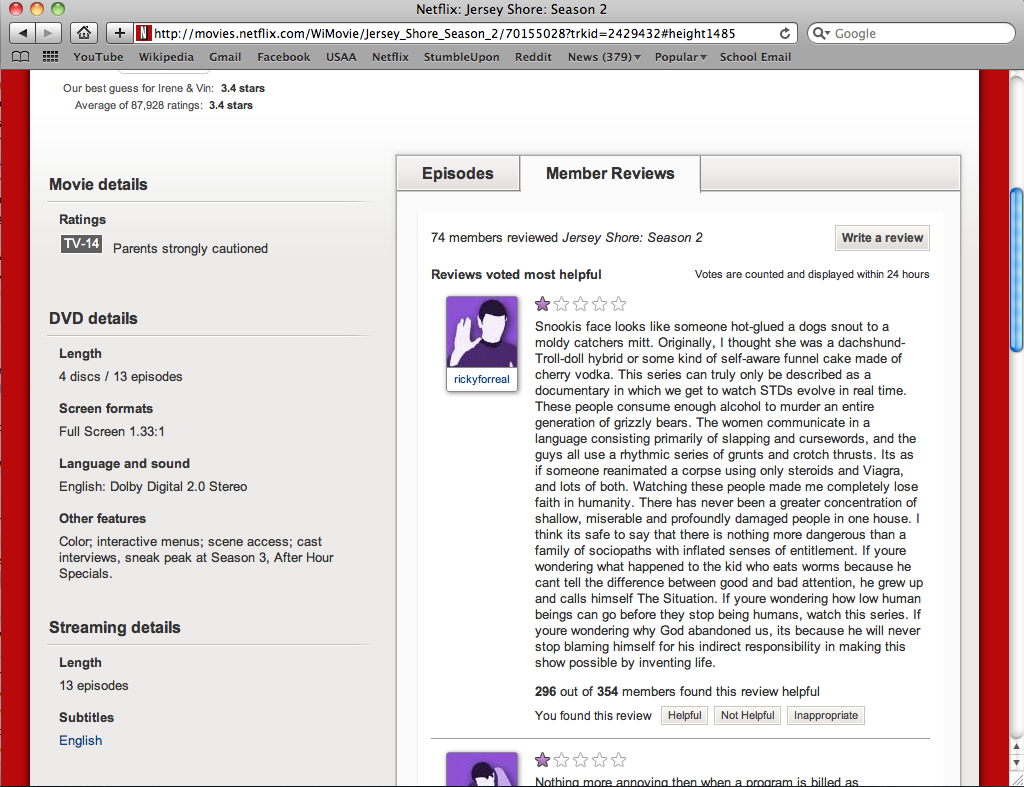Click the fourth star of rickyforreal's rating
This screenshot has width=1024, height=787.
[599, 304]
